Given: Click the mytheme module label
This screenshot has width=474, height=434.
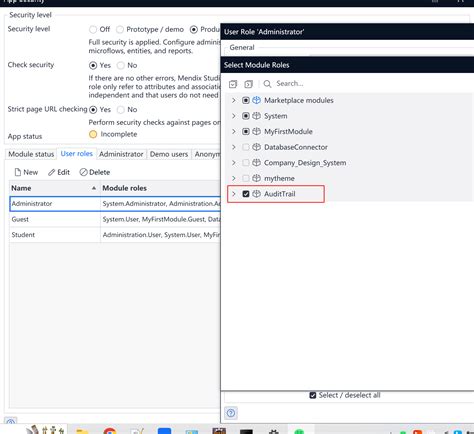Looking at the screenshot, I should tap(279, 178).
